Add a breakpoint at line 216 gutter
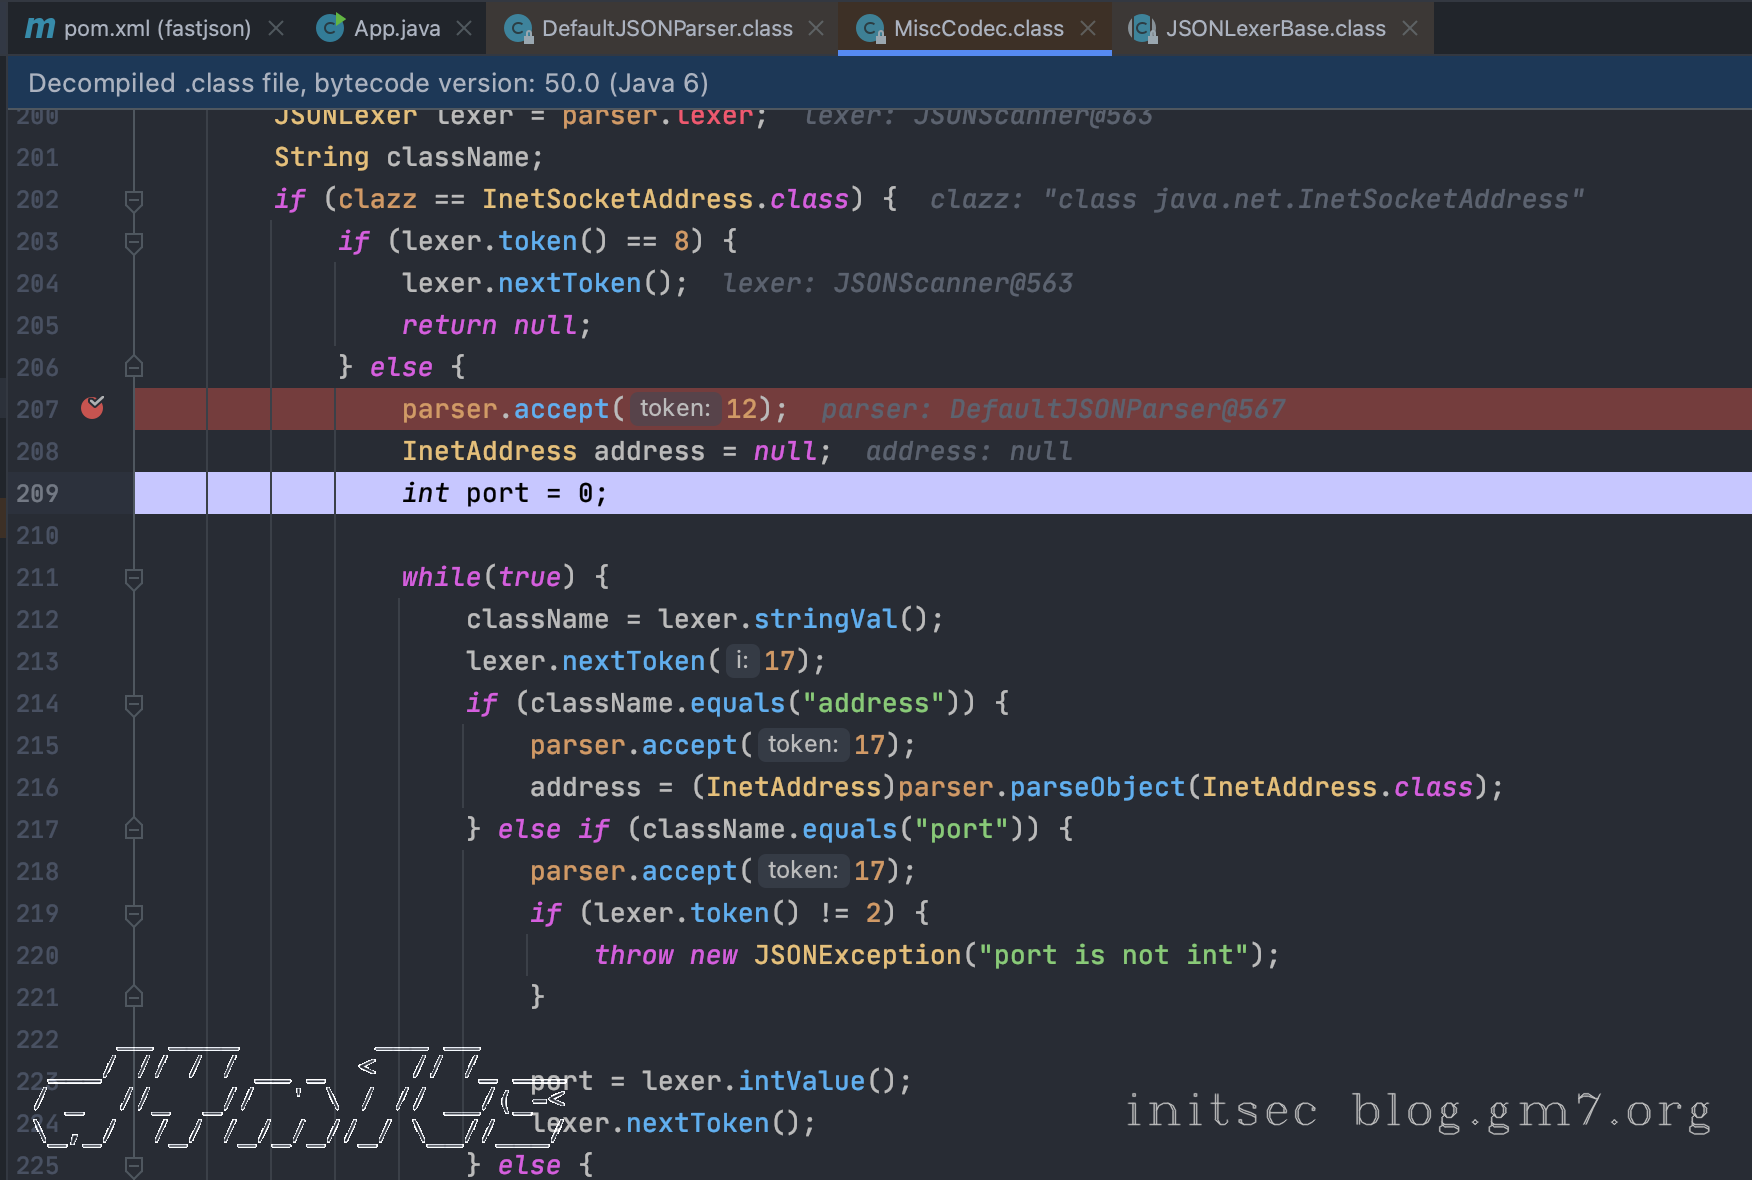Viewport: 1752px width, 1180px height. pyautogui.click(x=92, y=787)
